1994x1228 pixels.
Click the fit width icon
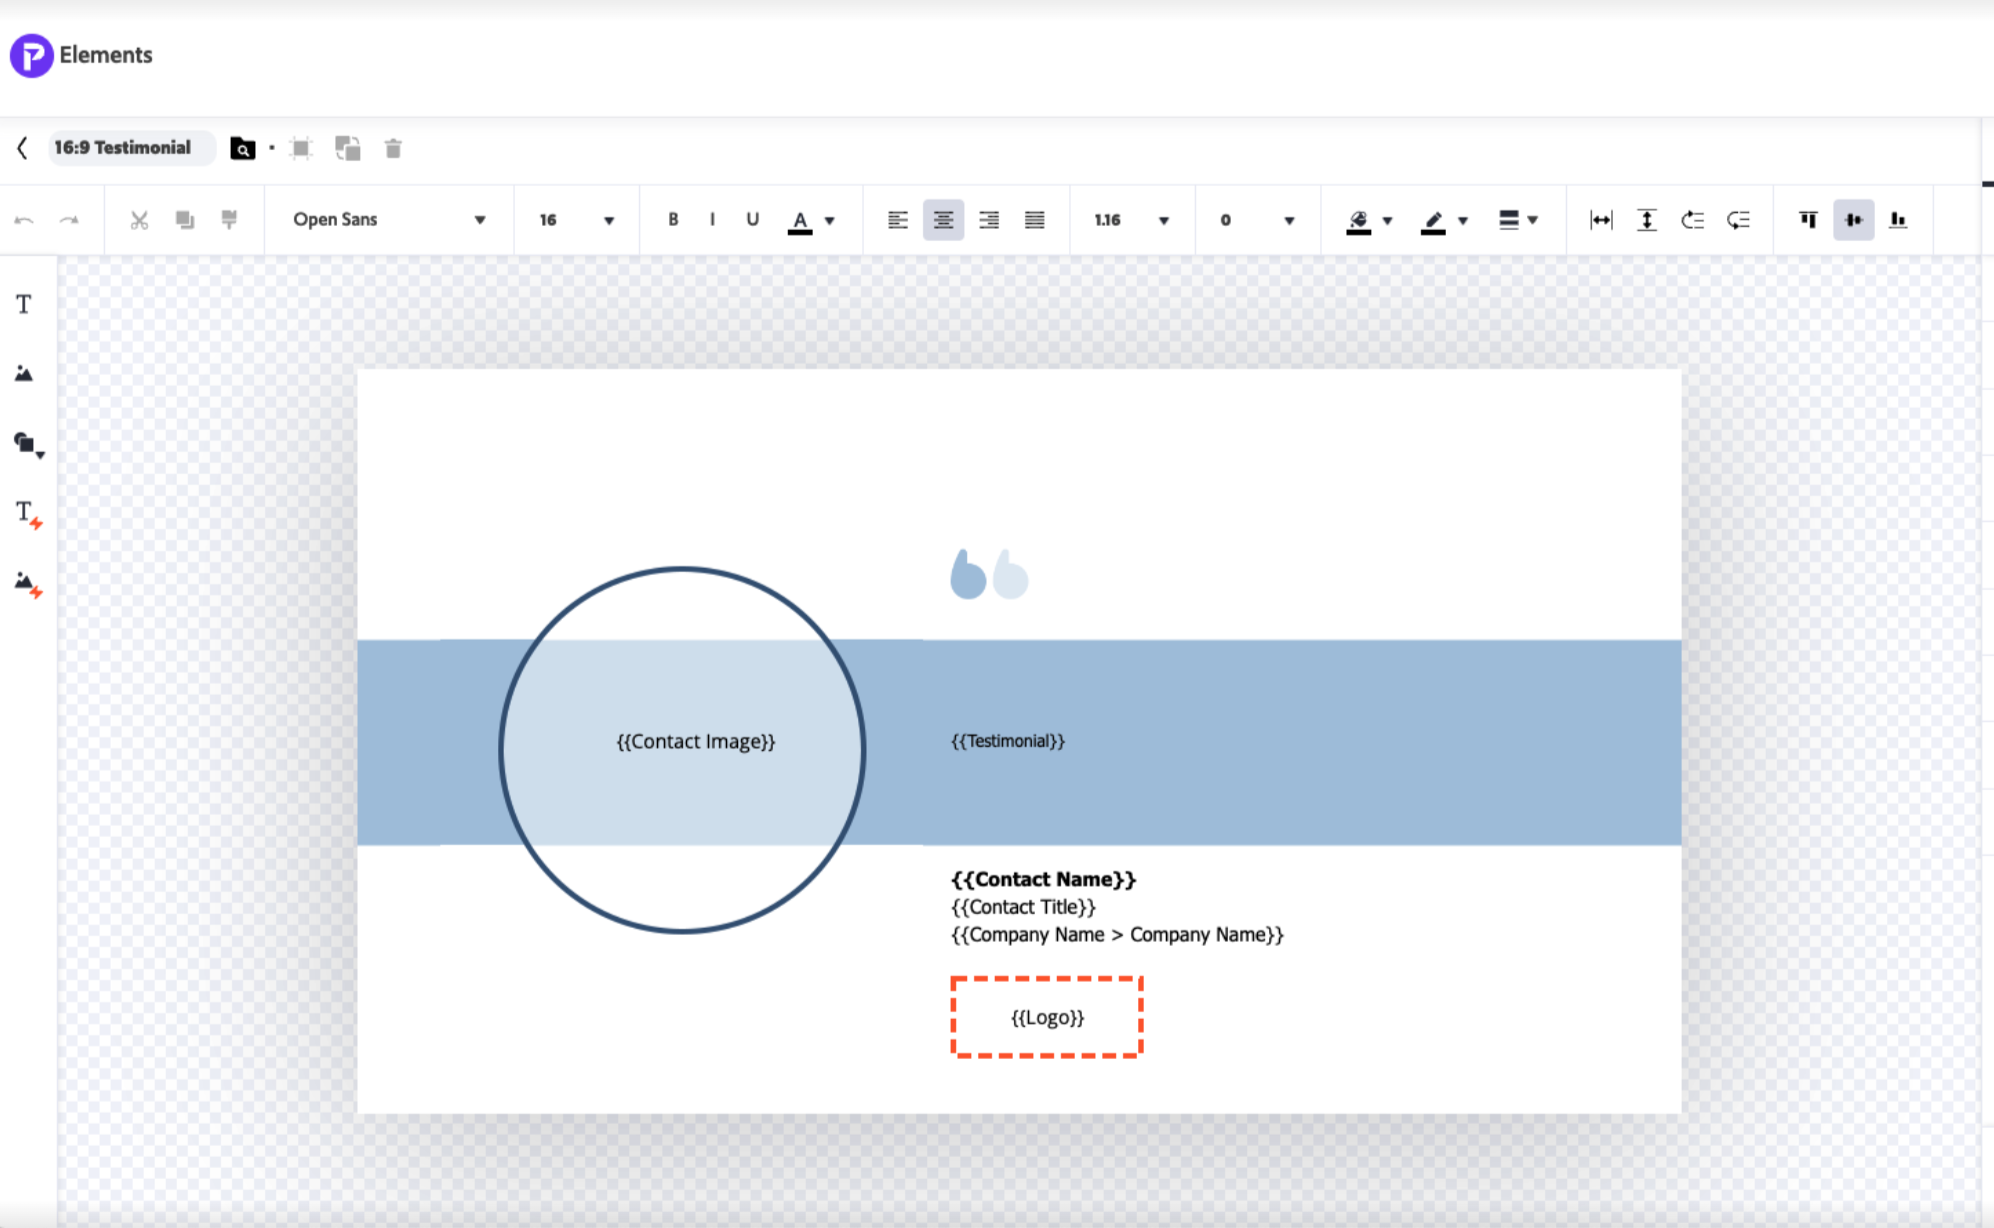pos(1601,220)
